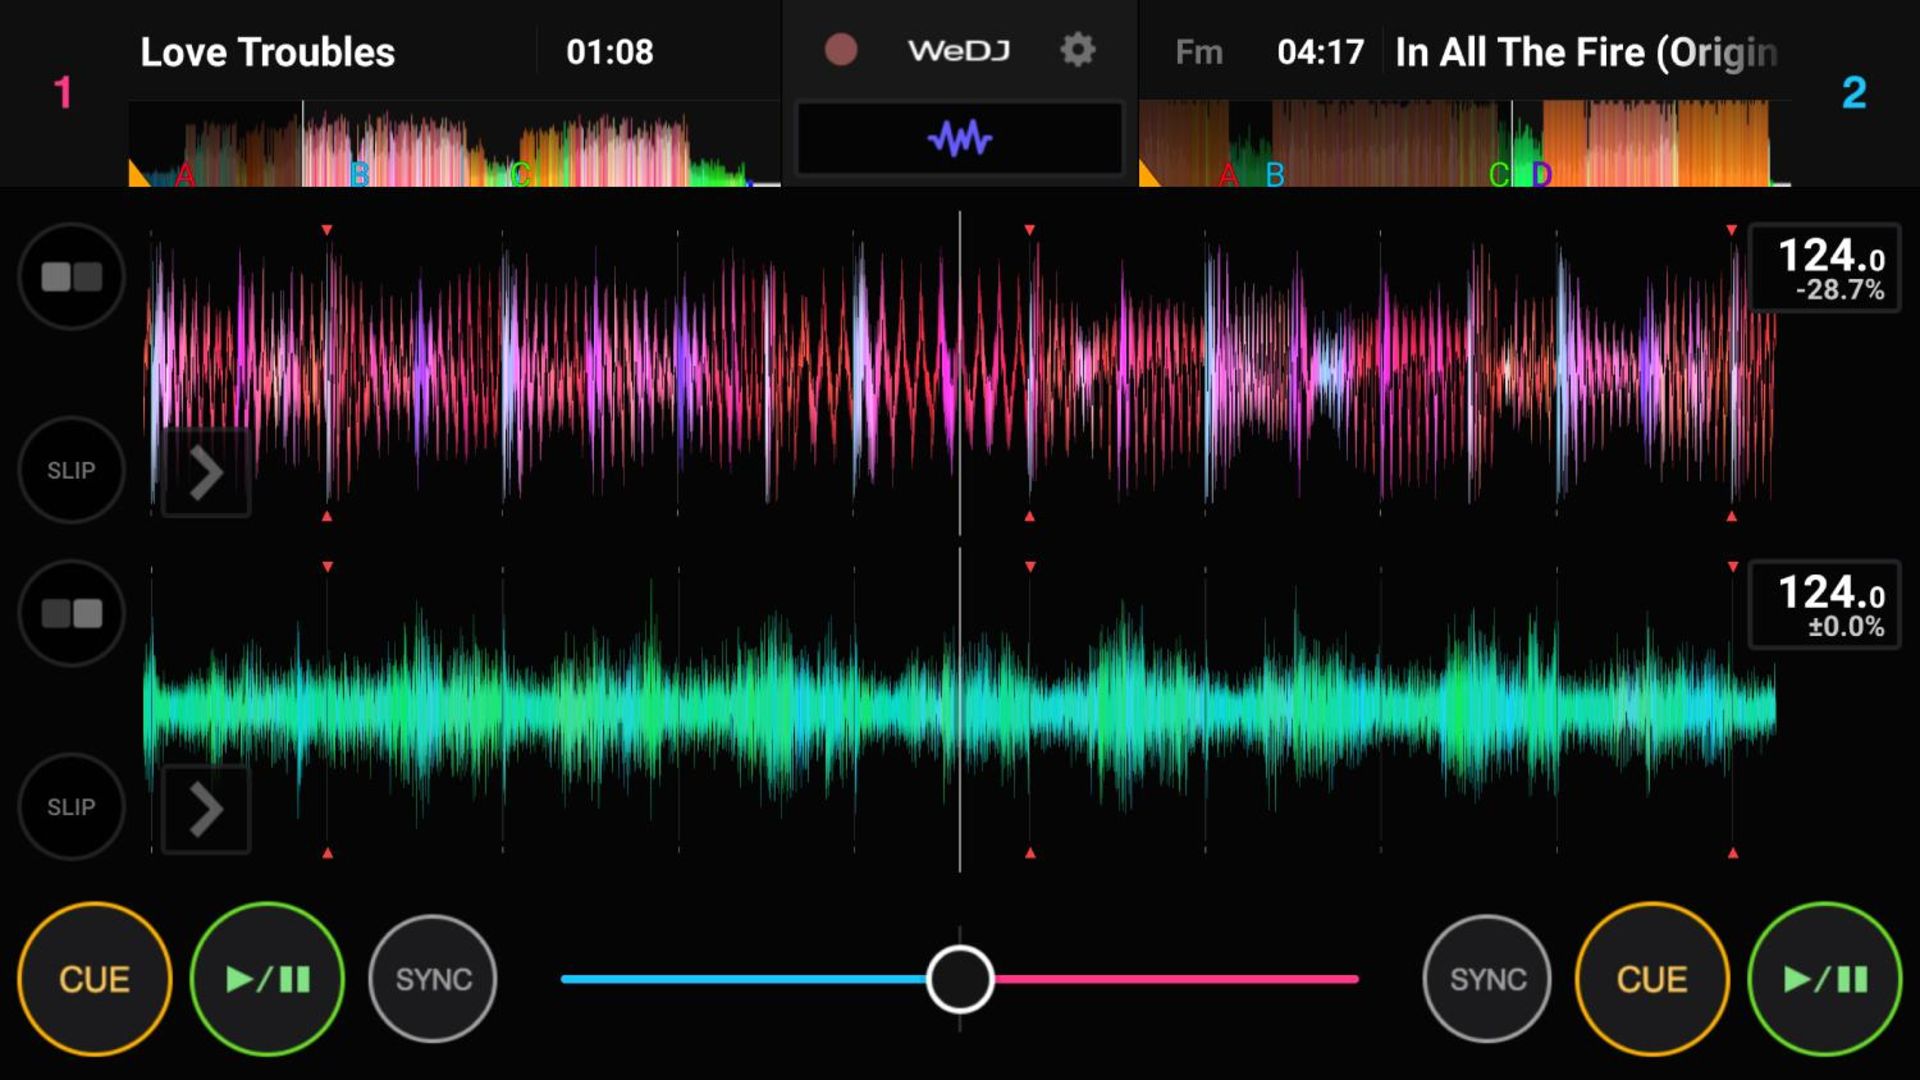Toggle deck 2 CUE point
1920x1080 pixels.
tap(1652, 978)
